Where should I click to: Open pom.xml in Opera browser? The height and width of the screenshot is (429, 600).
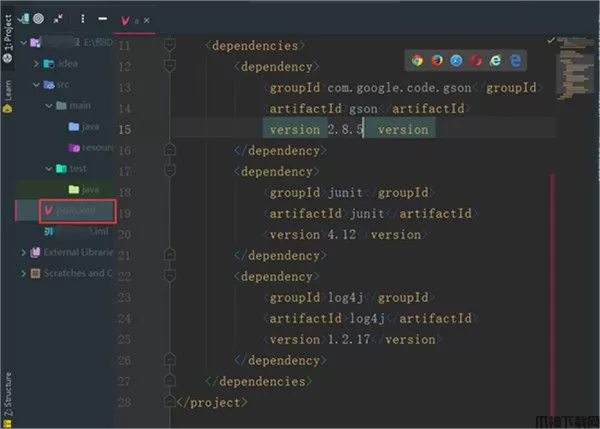tap(477, 60)
